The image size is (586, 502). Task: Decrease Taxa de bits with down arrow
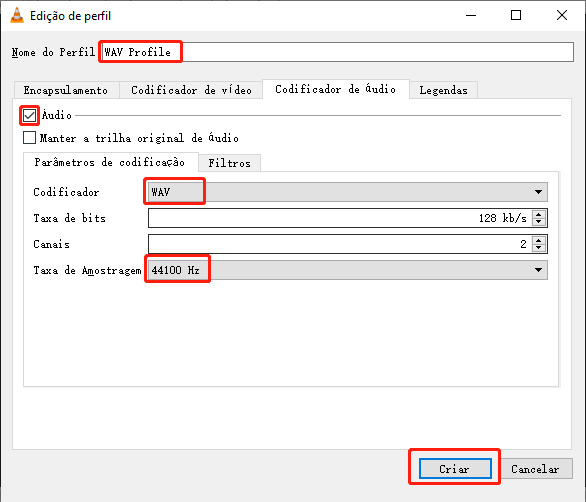coord(539,222)
